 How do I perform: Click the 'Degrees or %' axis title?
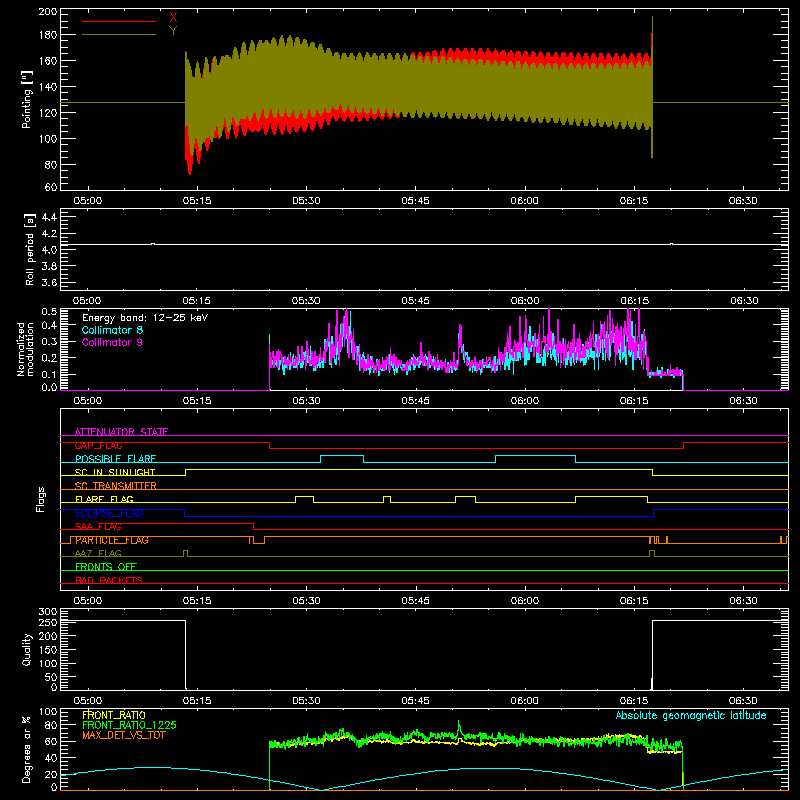27,749
